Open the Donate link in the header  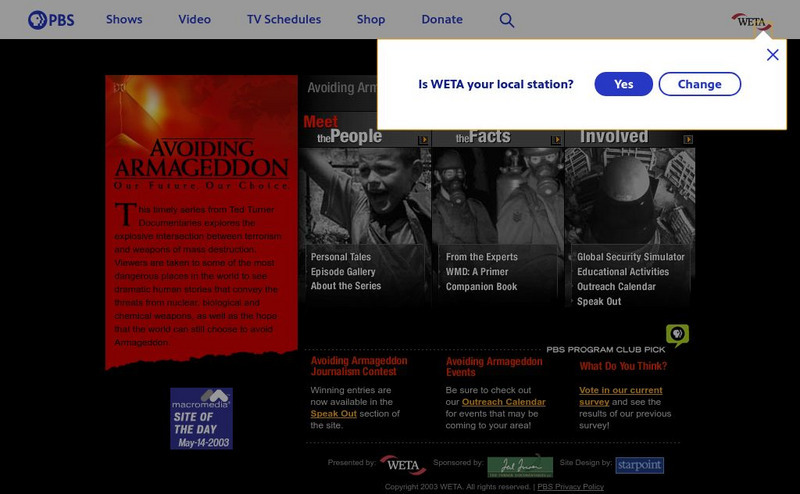click(x=442, y=19)
